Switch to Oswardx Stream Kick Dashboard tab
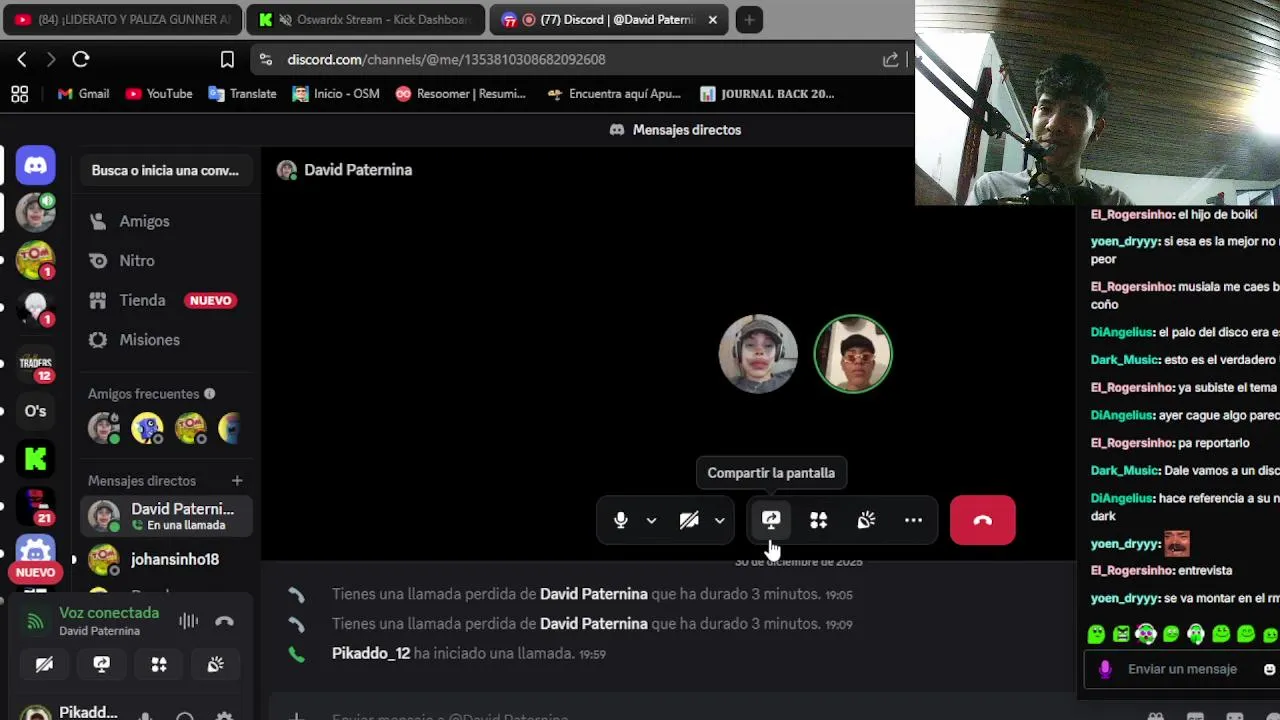 365,19
